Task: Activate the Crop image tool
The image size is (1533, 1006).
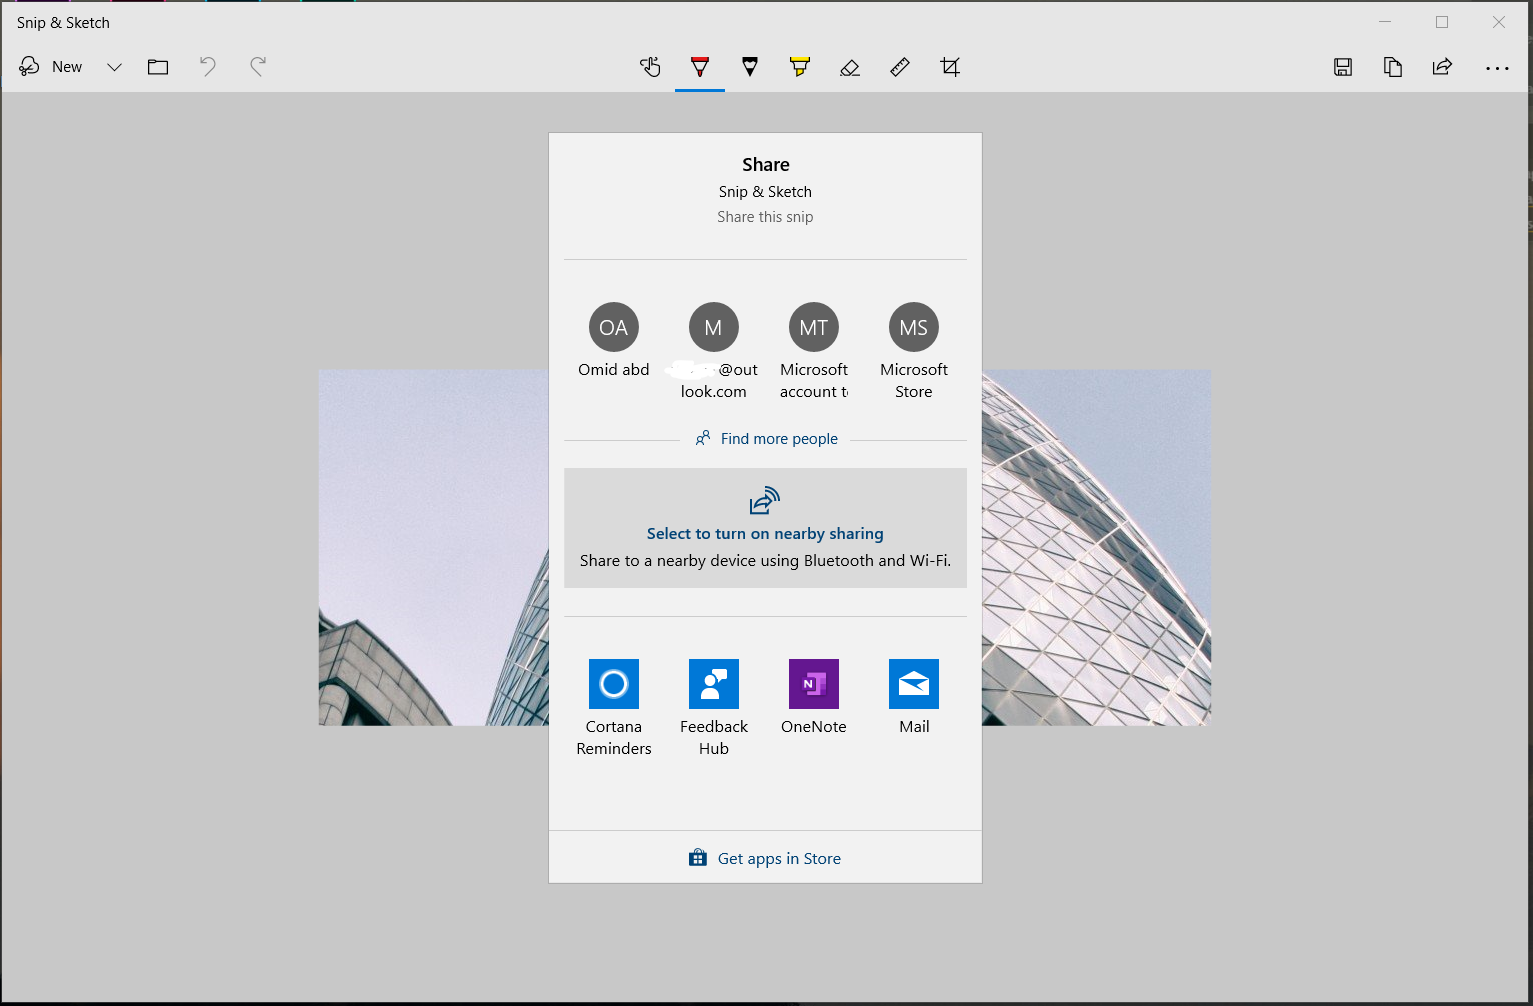Action: (x=950, y=67)
